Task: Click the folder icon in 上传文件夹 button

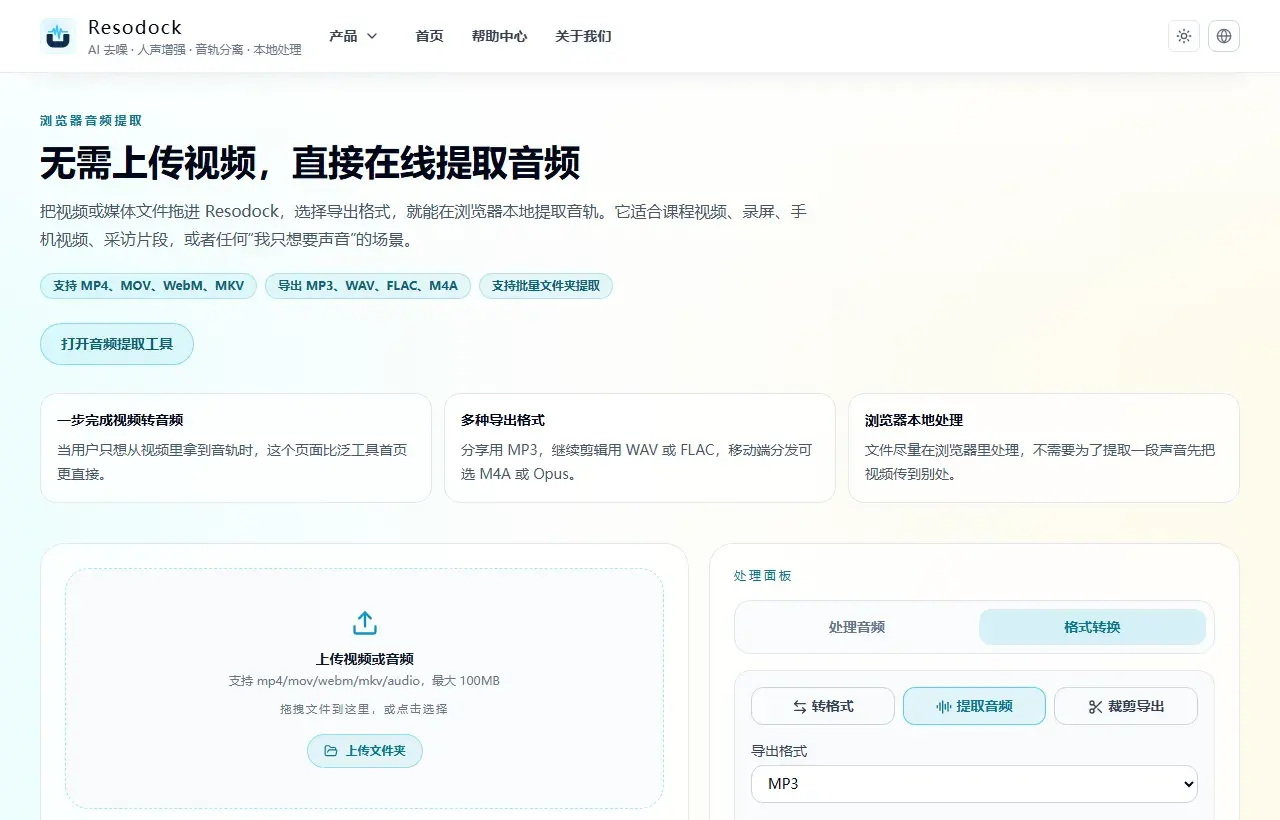Action: 331,751
